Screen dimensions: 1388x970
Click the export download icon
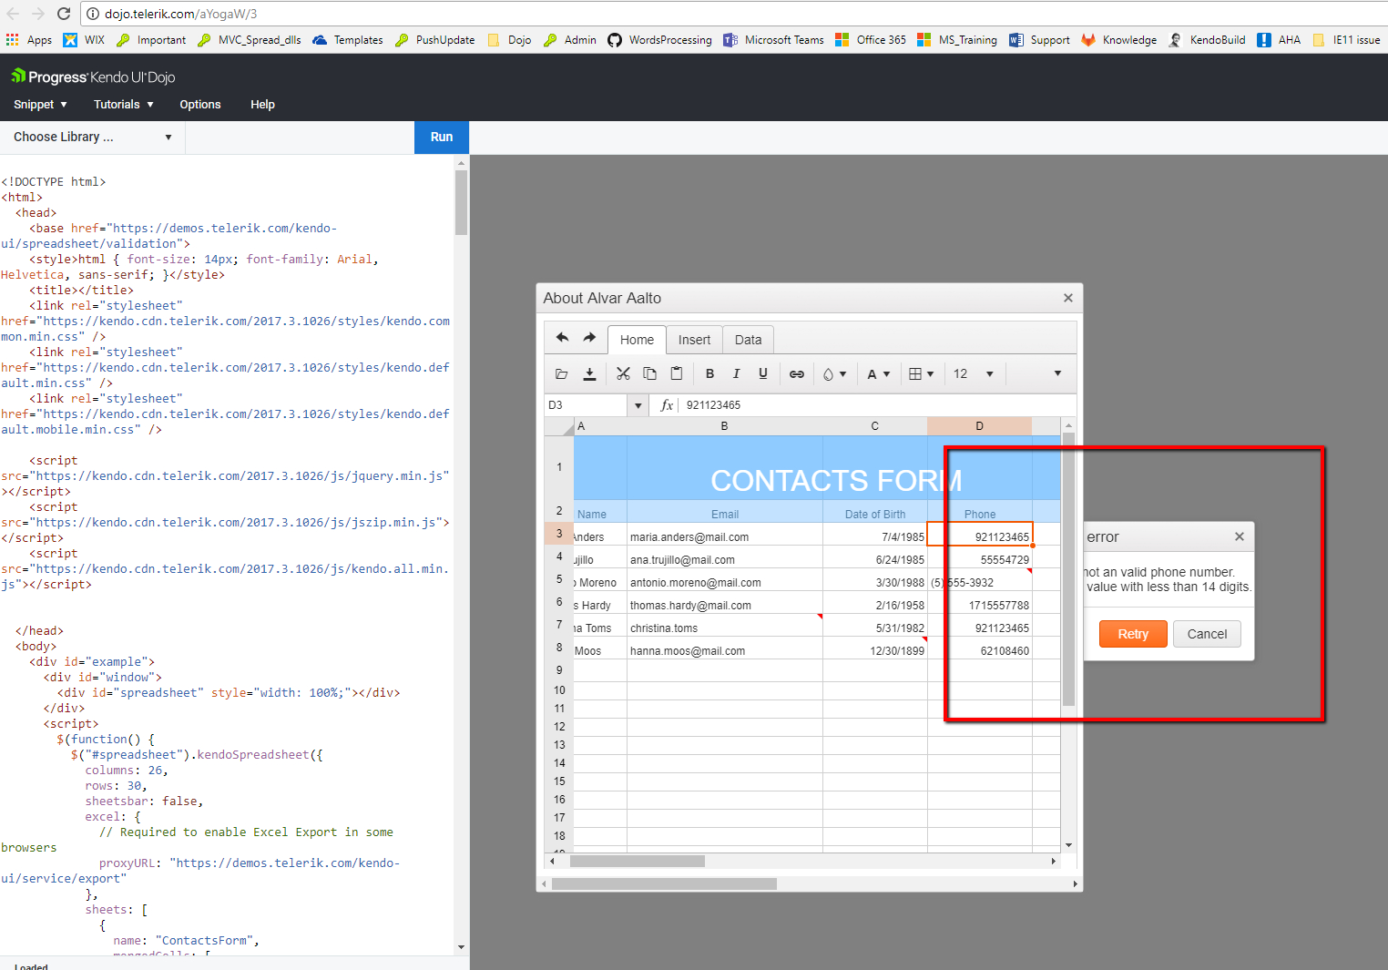(x=590, y=374)
